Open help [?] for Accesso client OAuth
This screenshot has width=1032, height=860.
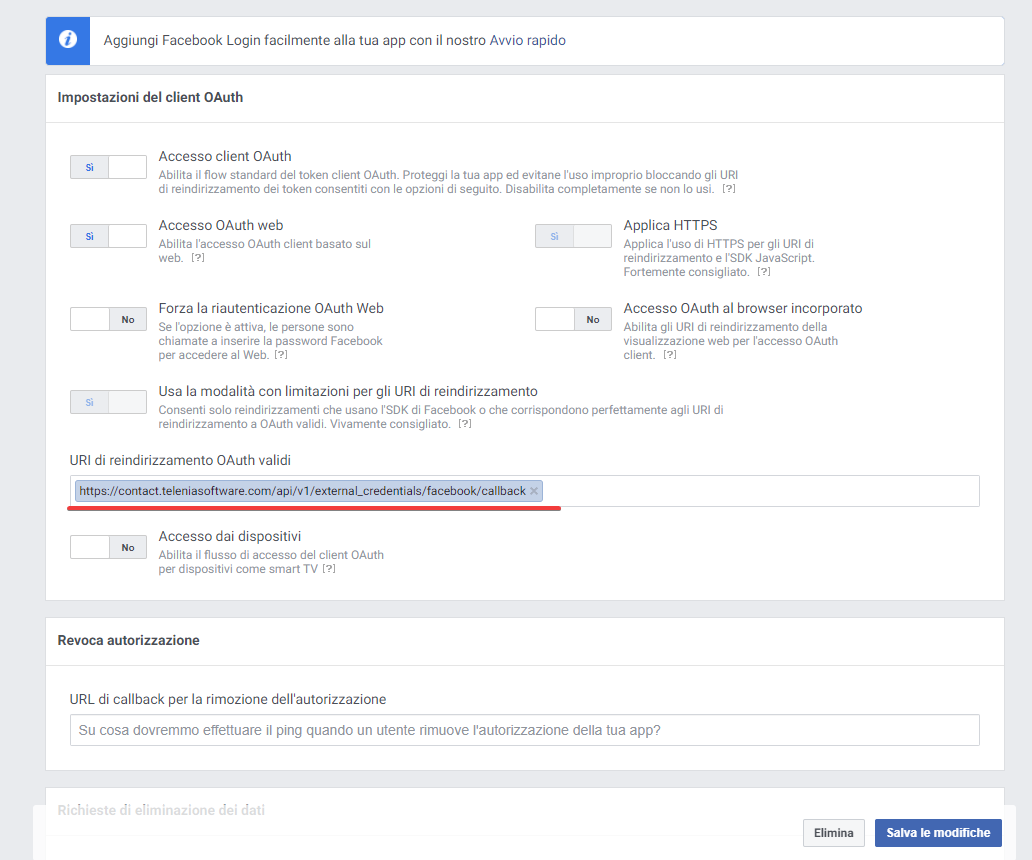coord(729,189)
